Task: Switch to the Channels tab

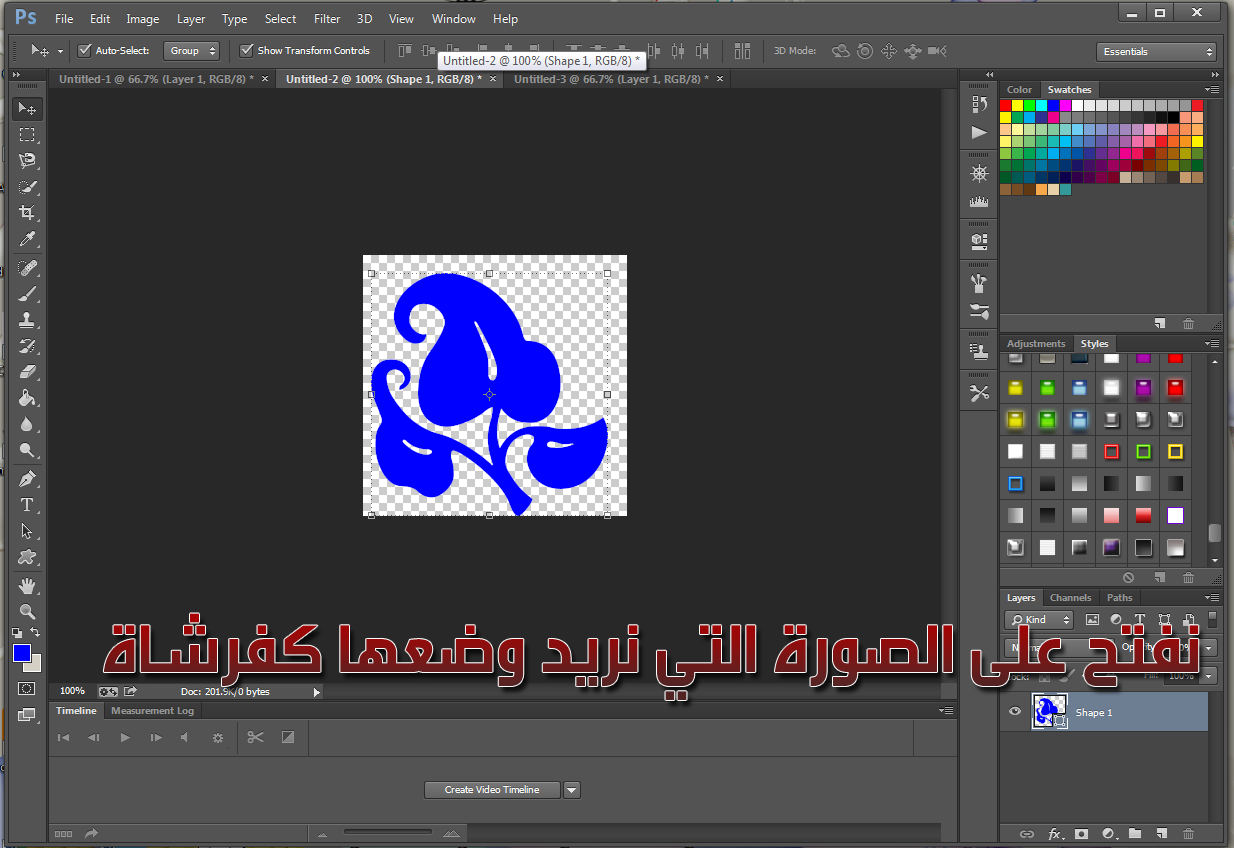Action: (x=1070, y=598)
